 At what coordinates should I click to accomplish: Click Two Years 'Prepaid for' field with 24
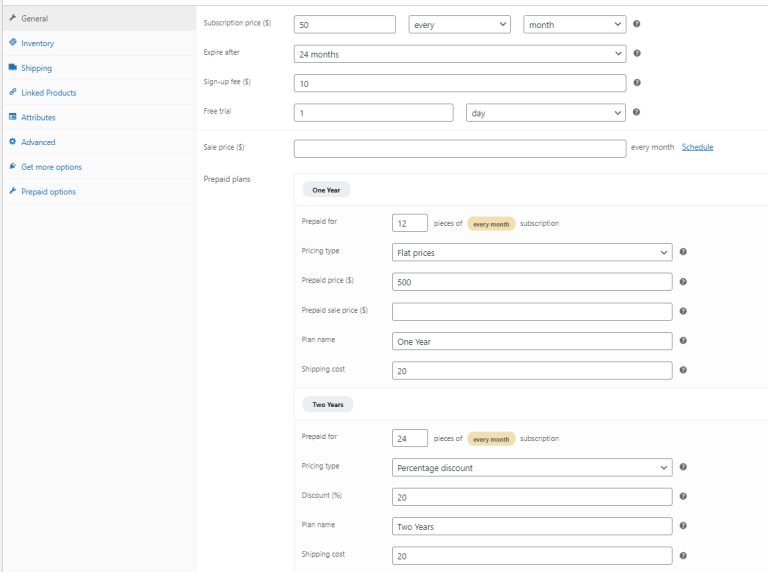click(410, 438)
